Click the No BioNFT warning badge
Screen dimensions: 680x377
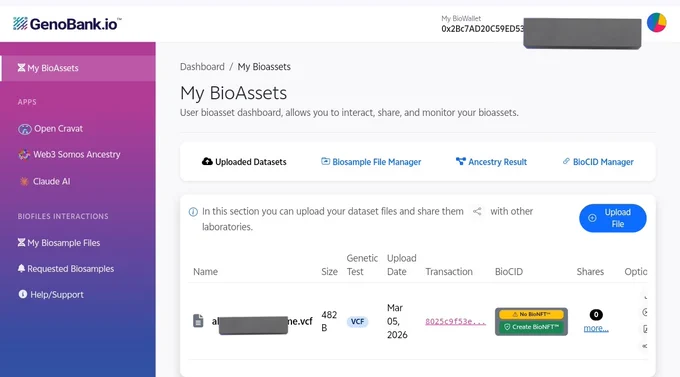click(531, 314)
